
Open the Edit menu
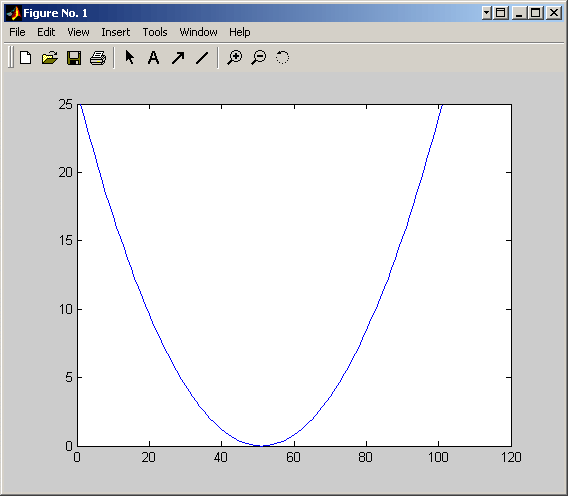point(46,32)
